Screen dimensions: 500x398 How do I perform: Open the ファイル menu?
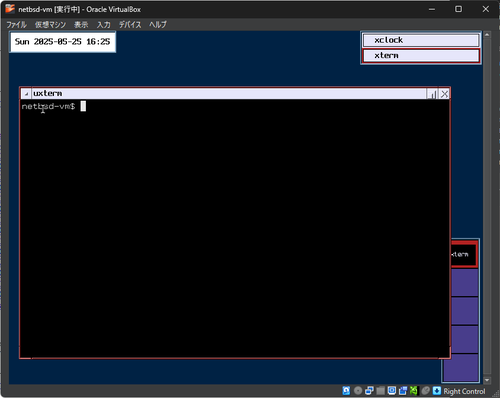(x=16, y=25)
